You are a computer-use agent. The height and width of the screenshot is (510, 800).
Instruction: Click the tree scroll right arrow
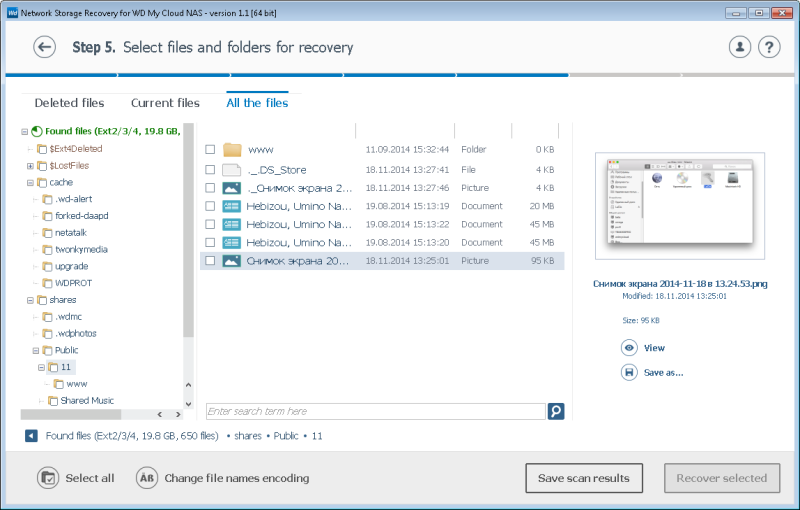(x=178, y=414)
